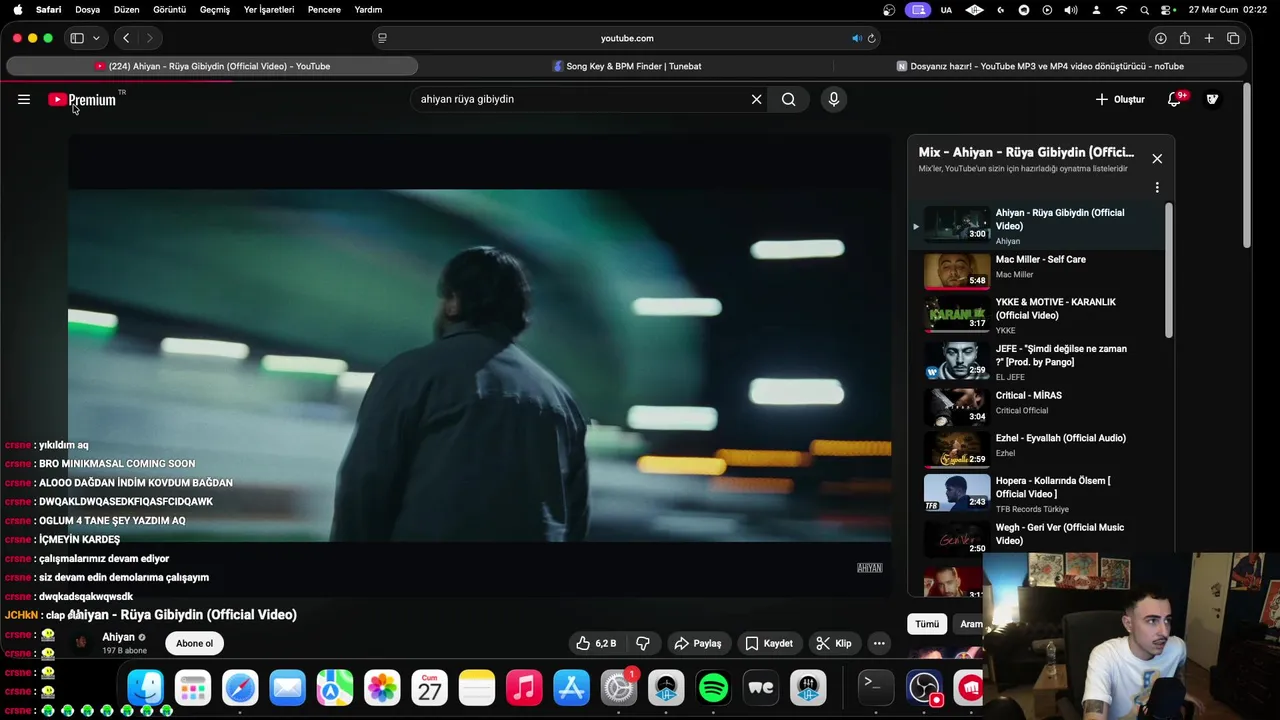This screenshot has width=1280, height=720.
Task: Expand sidebar options dropdown arrow
Action: [x=96, y=38]
